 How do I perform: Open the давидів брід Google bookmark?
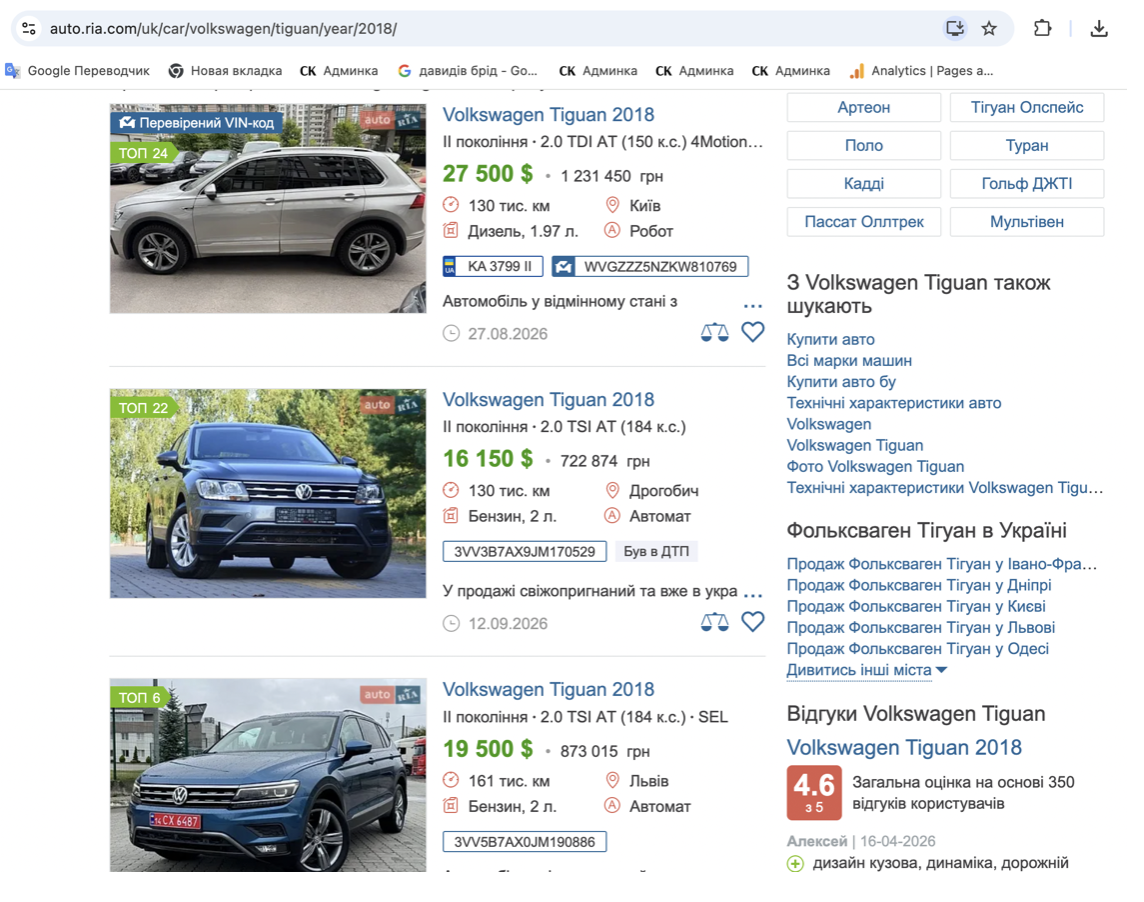point(468,71)
